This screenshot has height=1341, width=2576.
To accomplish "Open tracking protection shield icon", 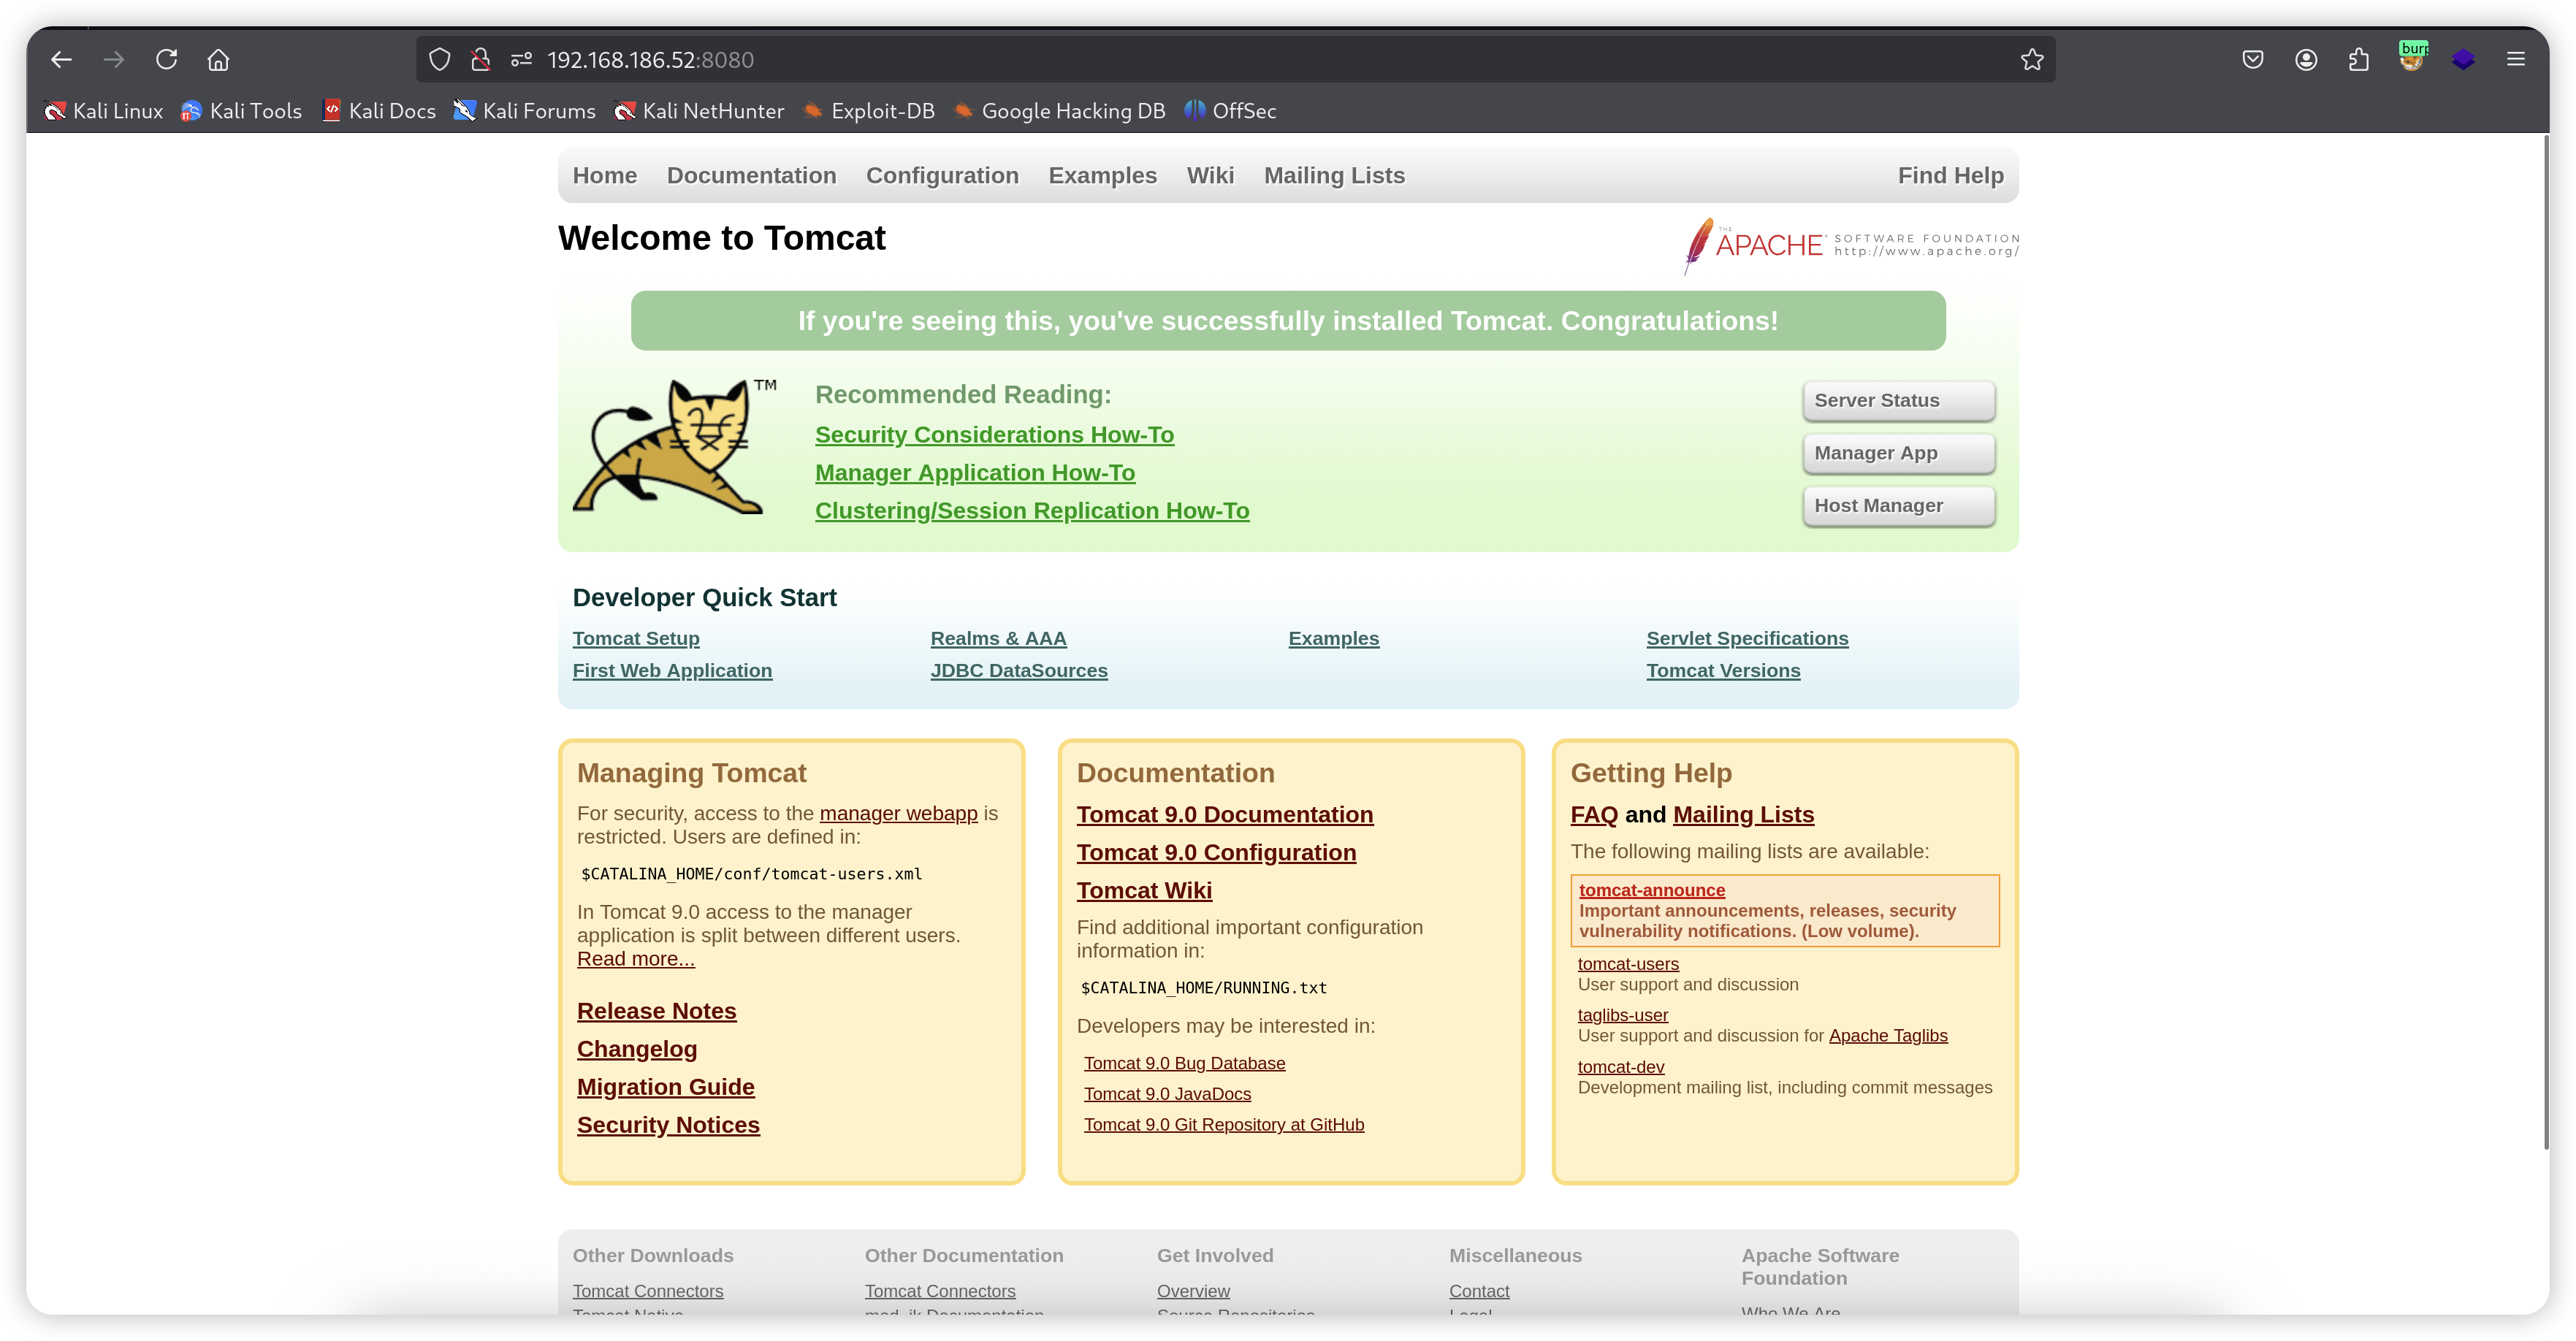I will [440, 60].
